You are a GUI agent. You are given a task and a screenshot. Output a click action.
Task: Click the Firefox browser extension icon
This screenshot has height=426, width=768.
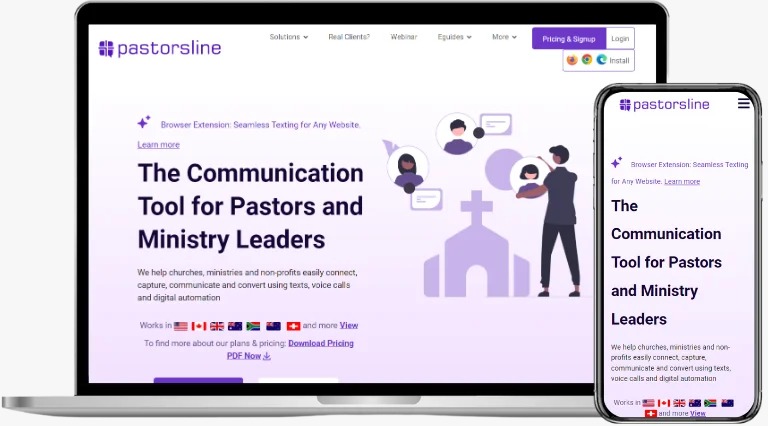pyautogui.click(x=572, y=60)
